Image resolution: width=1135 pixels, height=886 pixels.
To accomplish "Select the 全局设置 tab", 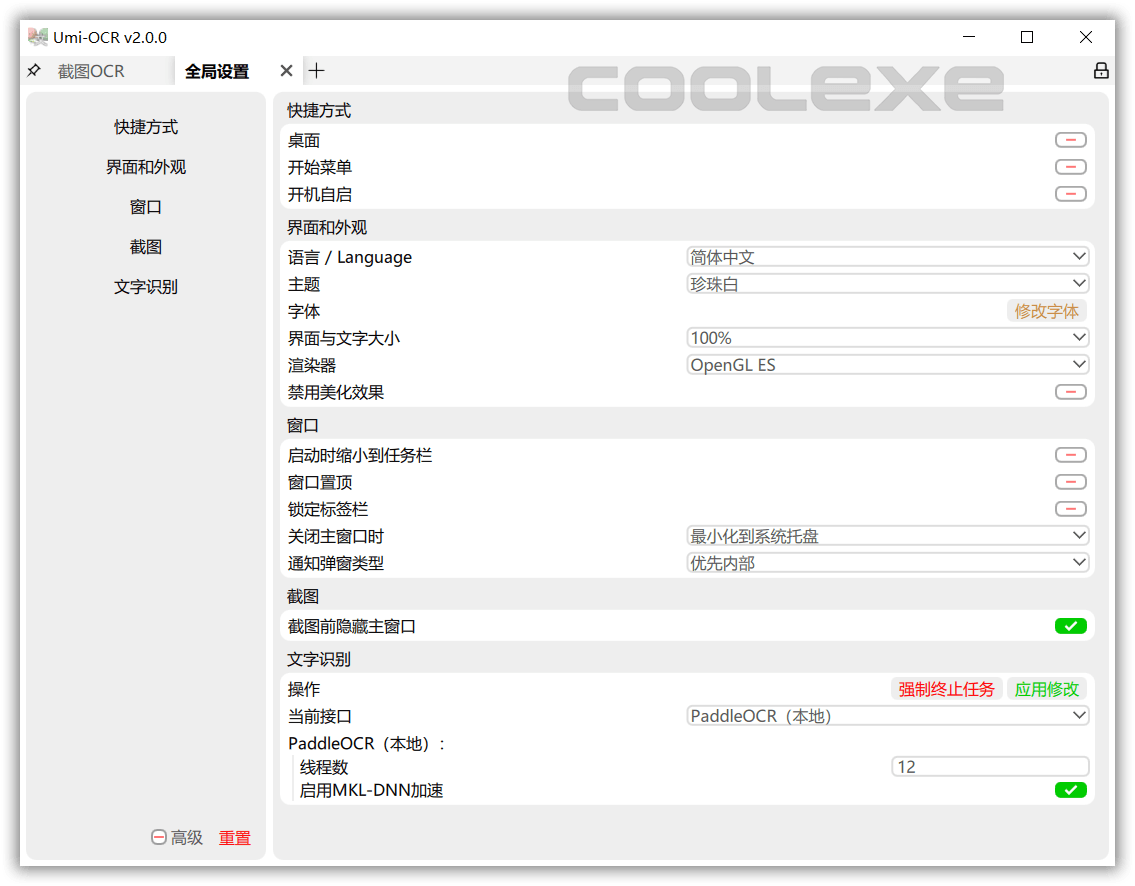I will coord(218,70).
